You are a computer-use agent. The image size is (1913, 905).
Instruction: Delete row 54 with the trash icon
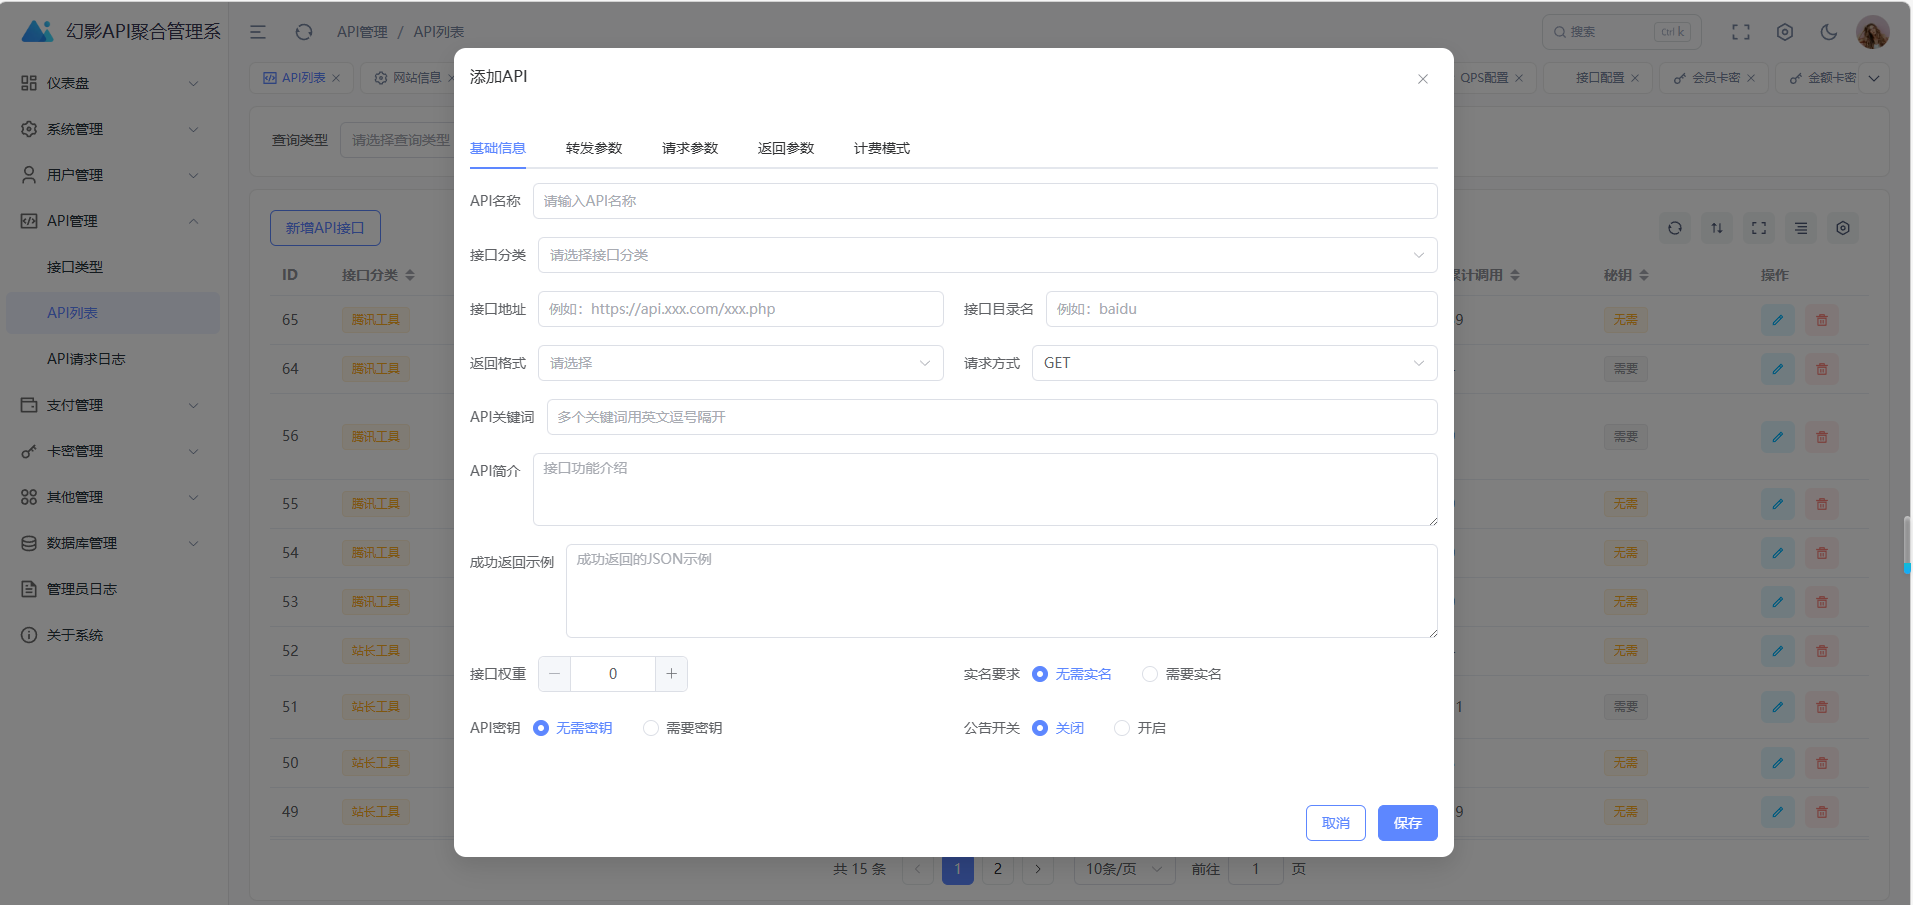1822,553
